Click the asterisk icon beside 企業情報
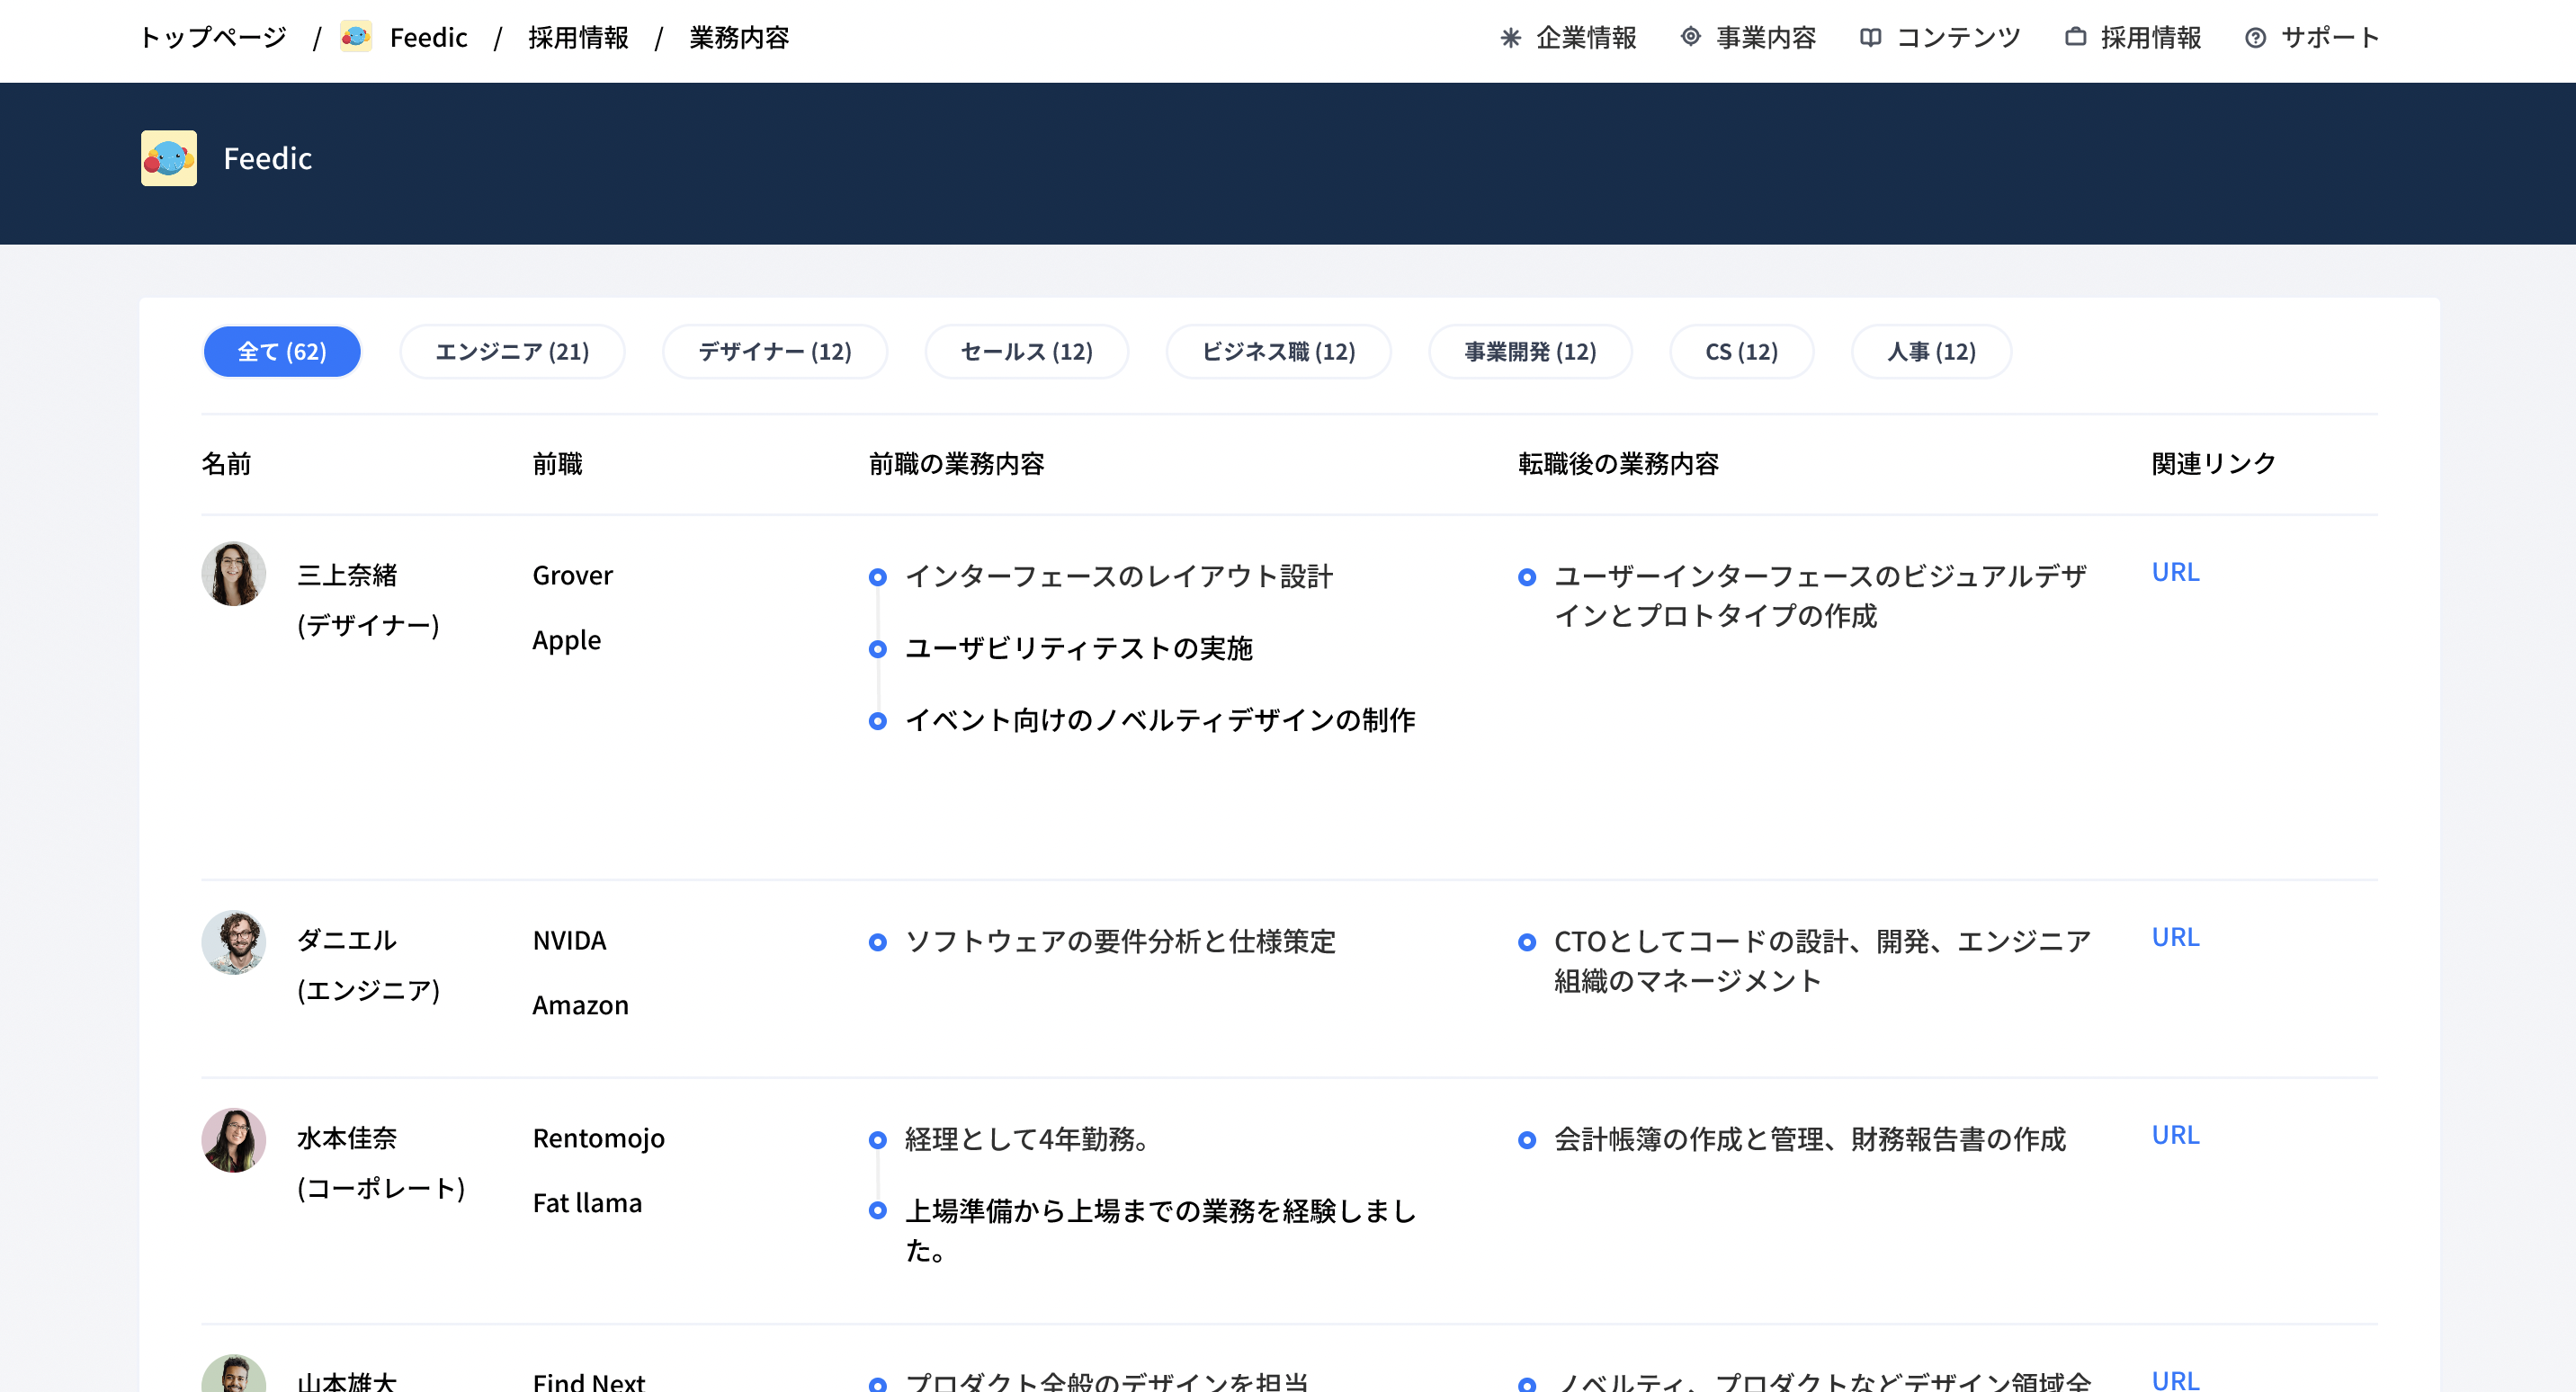The image size is (2576, 1392). [x=1510, y=38]
